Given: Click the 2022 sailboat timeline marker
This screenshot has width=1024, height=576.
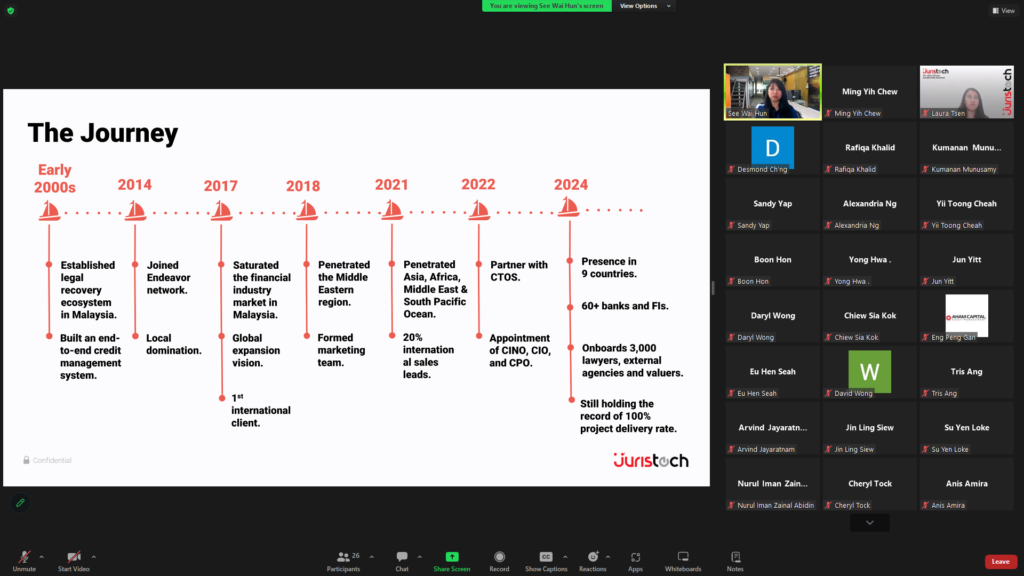Looking at the screenshot, I should coord(479,210).
